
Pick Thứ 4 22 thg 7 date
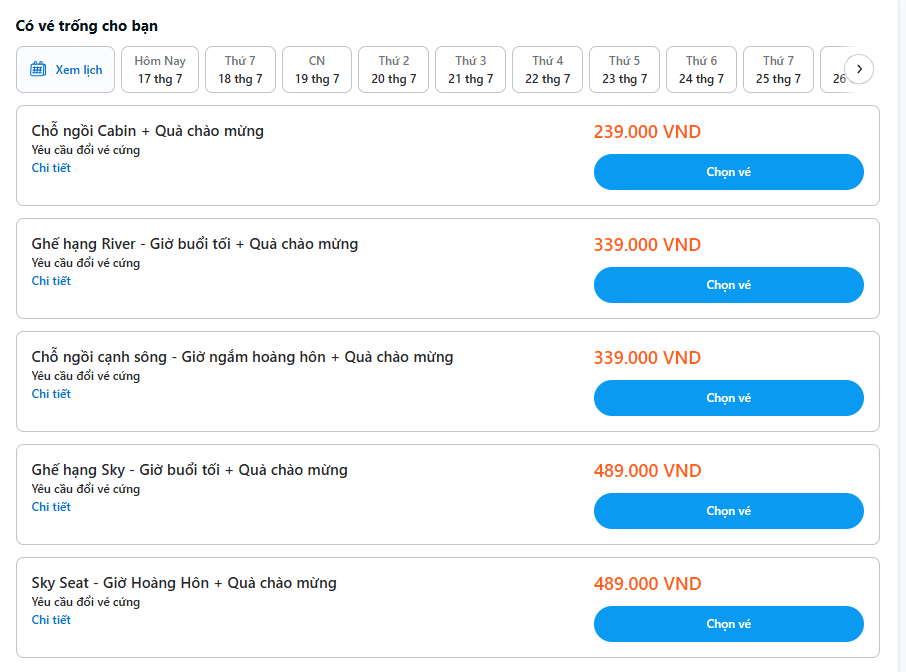click(x=547, y=69)
